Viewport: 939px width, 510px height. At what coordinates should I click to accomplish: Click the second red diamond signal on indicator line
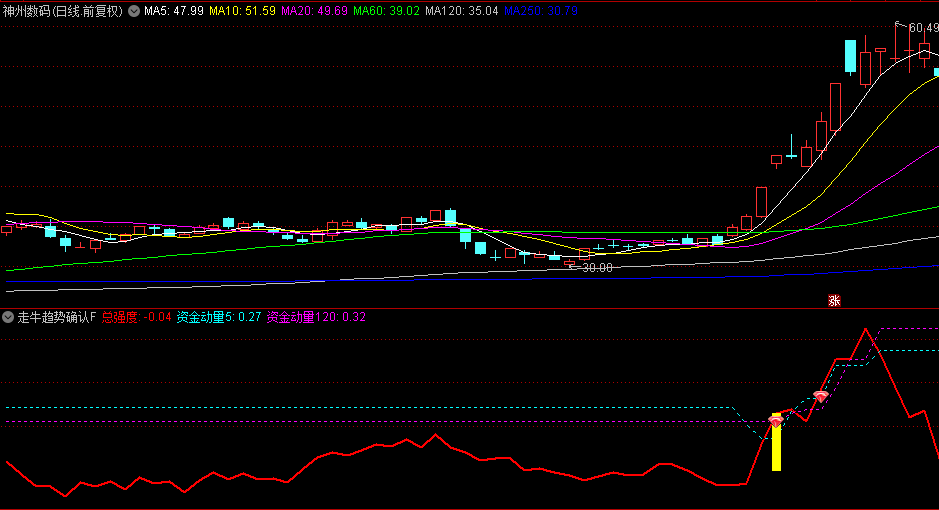tap(820, 397)
